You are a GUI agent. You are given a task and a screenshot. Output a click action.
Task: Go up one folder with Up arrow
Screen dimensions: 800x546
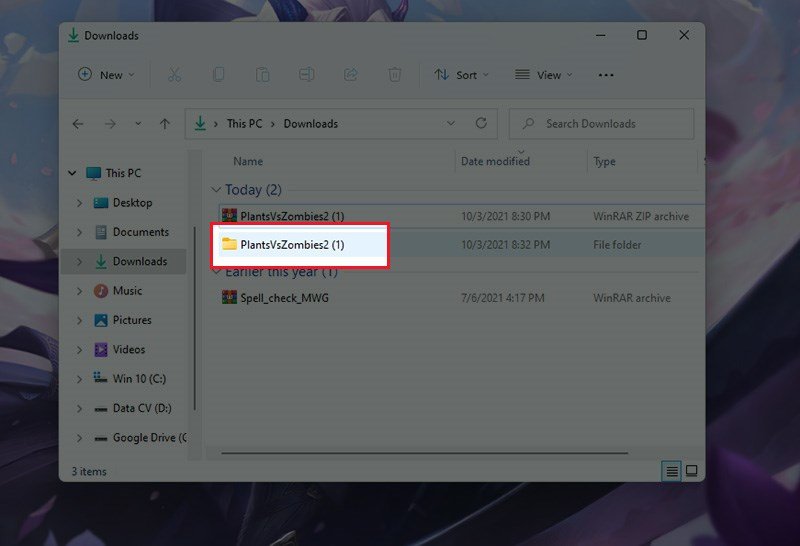(x=165, y=124)
